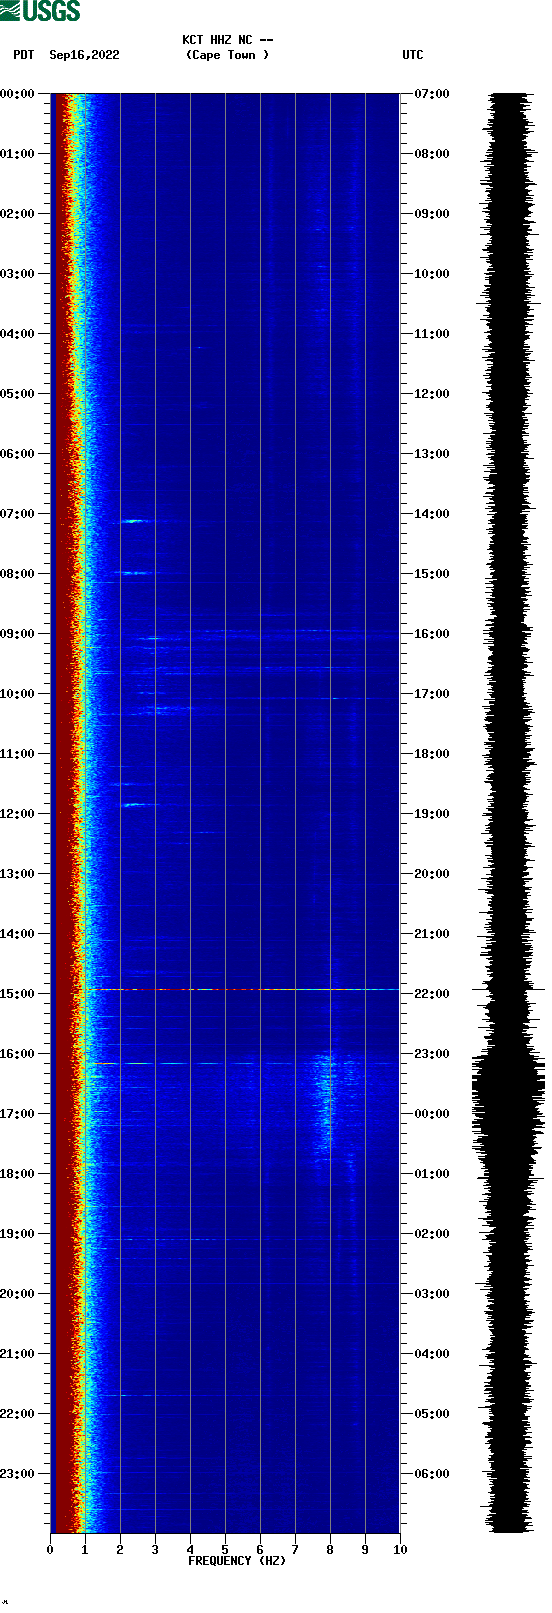Click the 07:00 UTC time label

click(x=432, y=94)
